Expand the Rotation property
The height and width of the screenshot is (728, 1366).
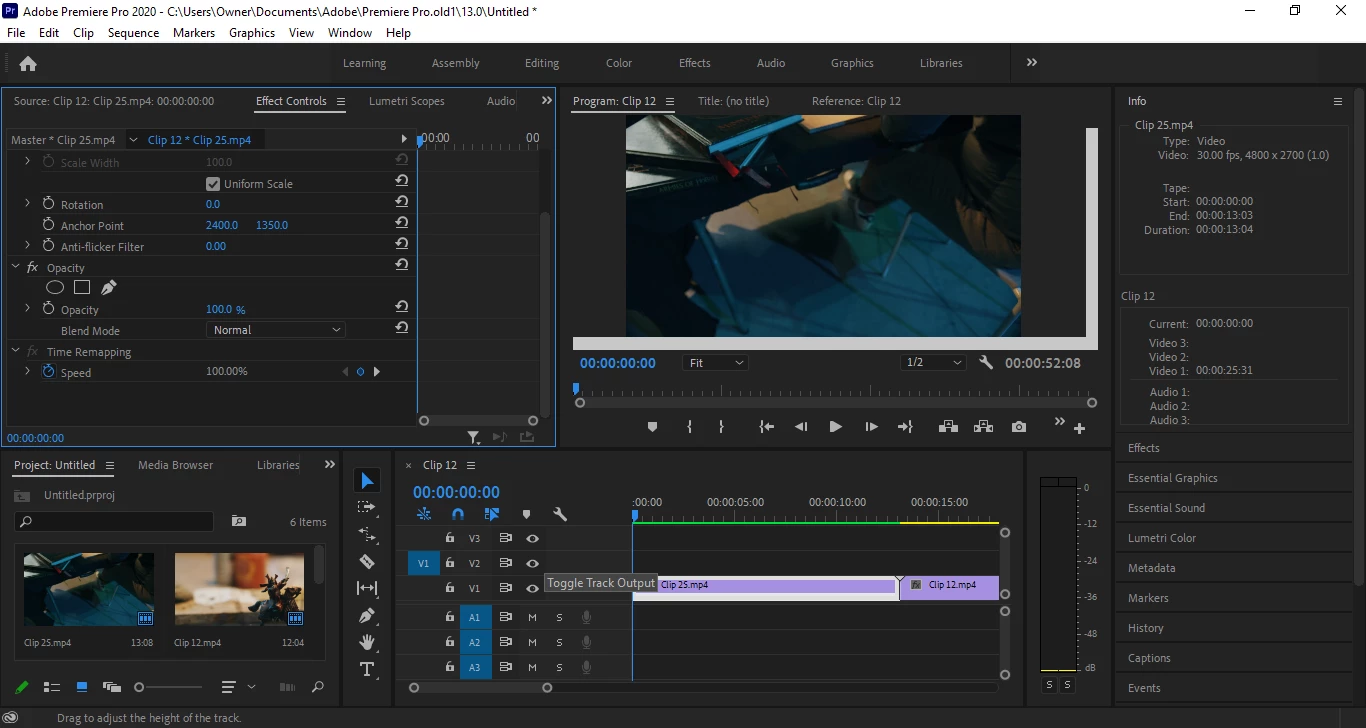(x=27, y=204)
